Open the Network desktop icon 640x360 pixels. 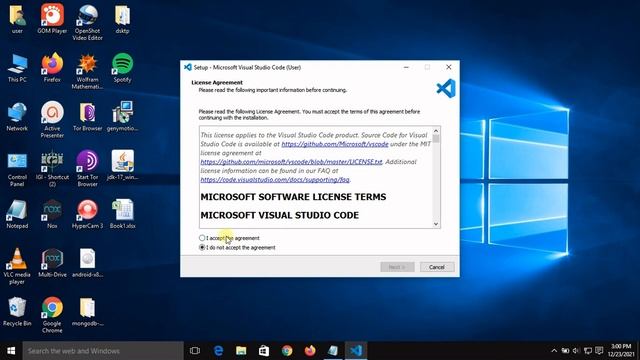pos(17,116)
